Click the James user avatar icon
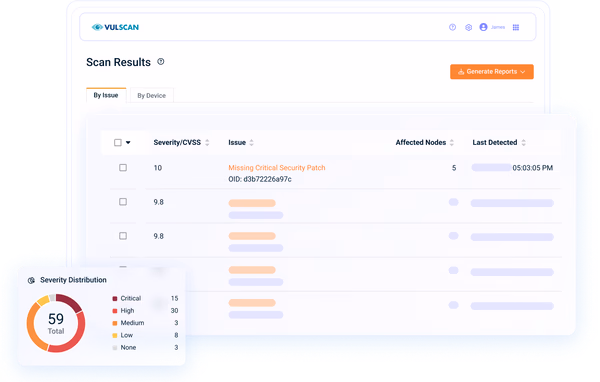The image size is (600, 382). (x=483, y=27)
